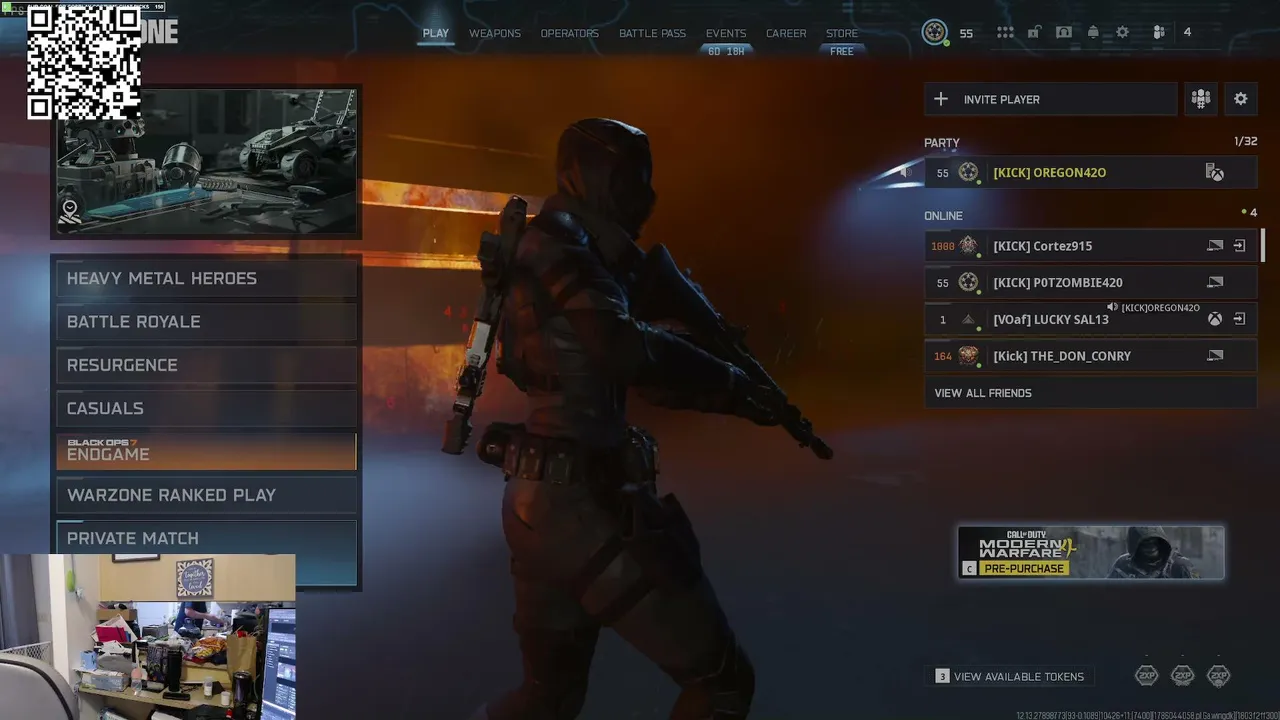This screenshot has height=720, width=1280.
Task: Select HEAVY METAL HEROES mode
Action: click(x=206, y=279)
